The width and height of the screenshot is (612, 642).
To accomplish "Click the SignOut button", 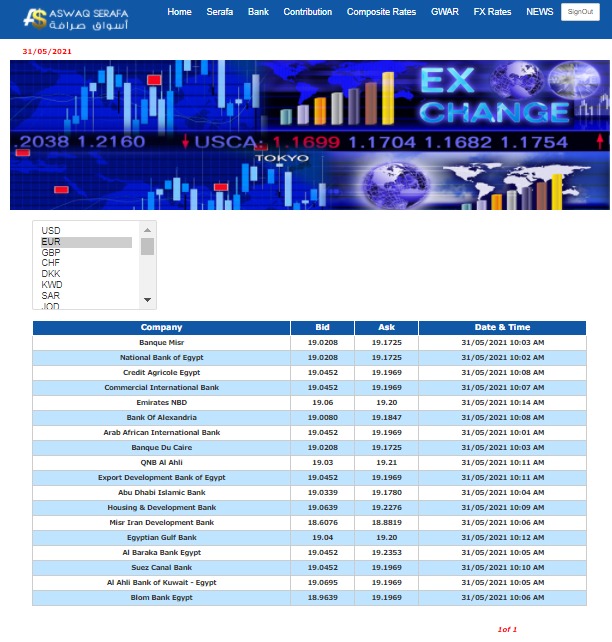I will pyautogui.click(x=580, y=12).
